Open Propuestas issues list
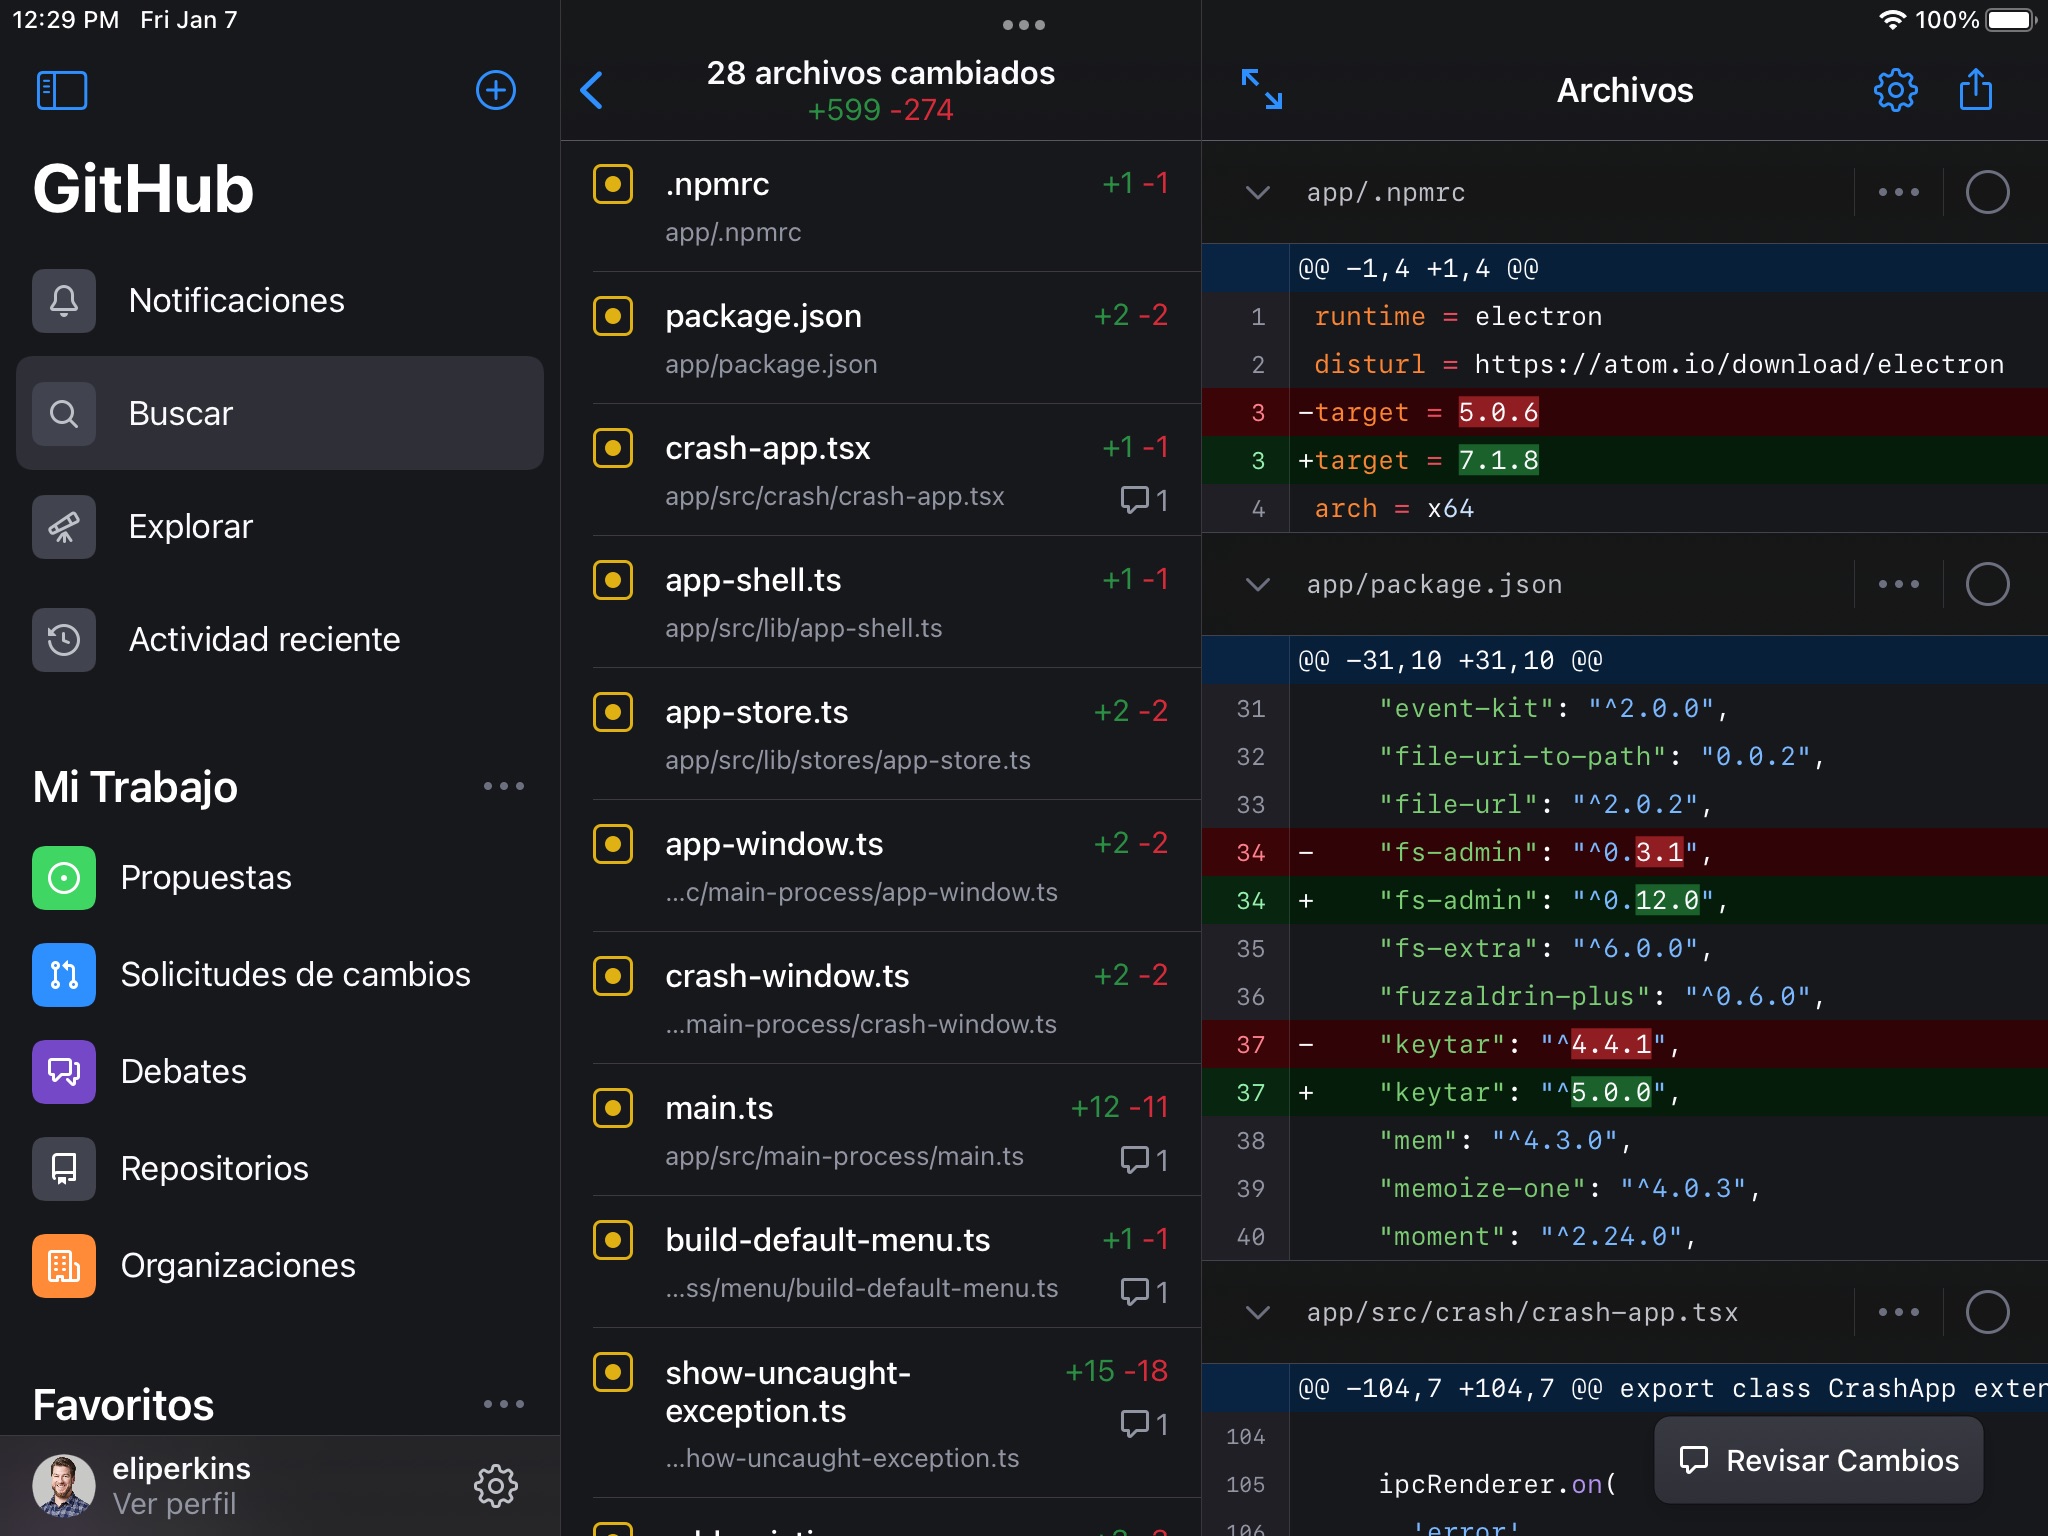 click(280, 877)
